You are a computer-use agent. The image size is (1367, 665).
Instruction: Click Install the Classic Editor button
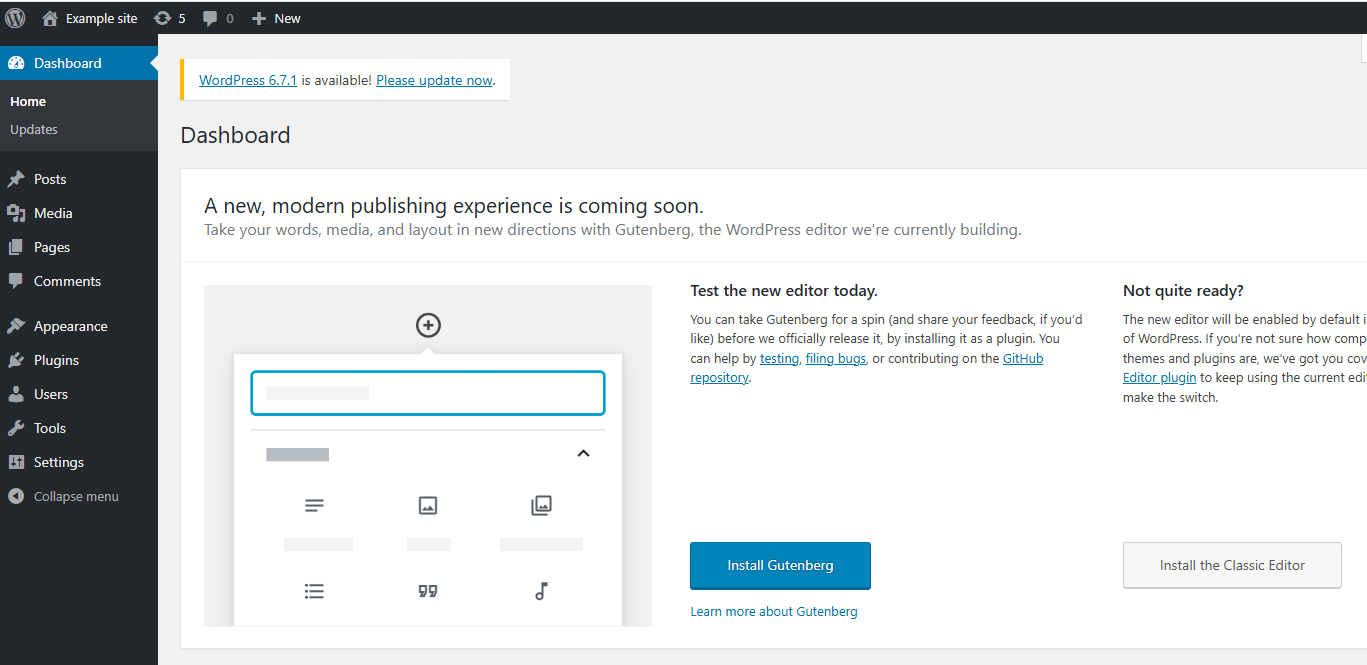click(1231, 565)
